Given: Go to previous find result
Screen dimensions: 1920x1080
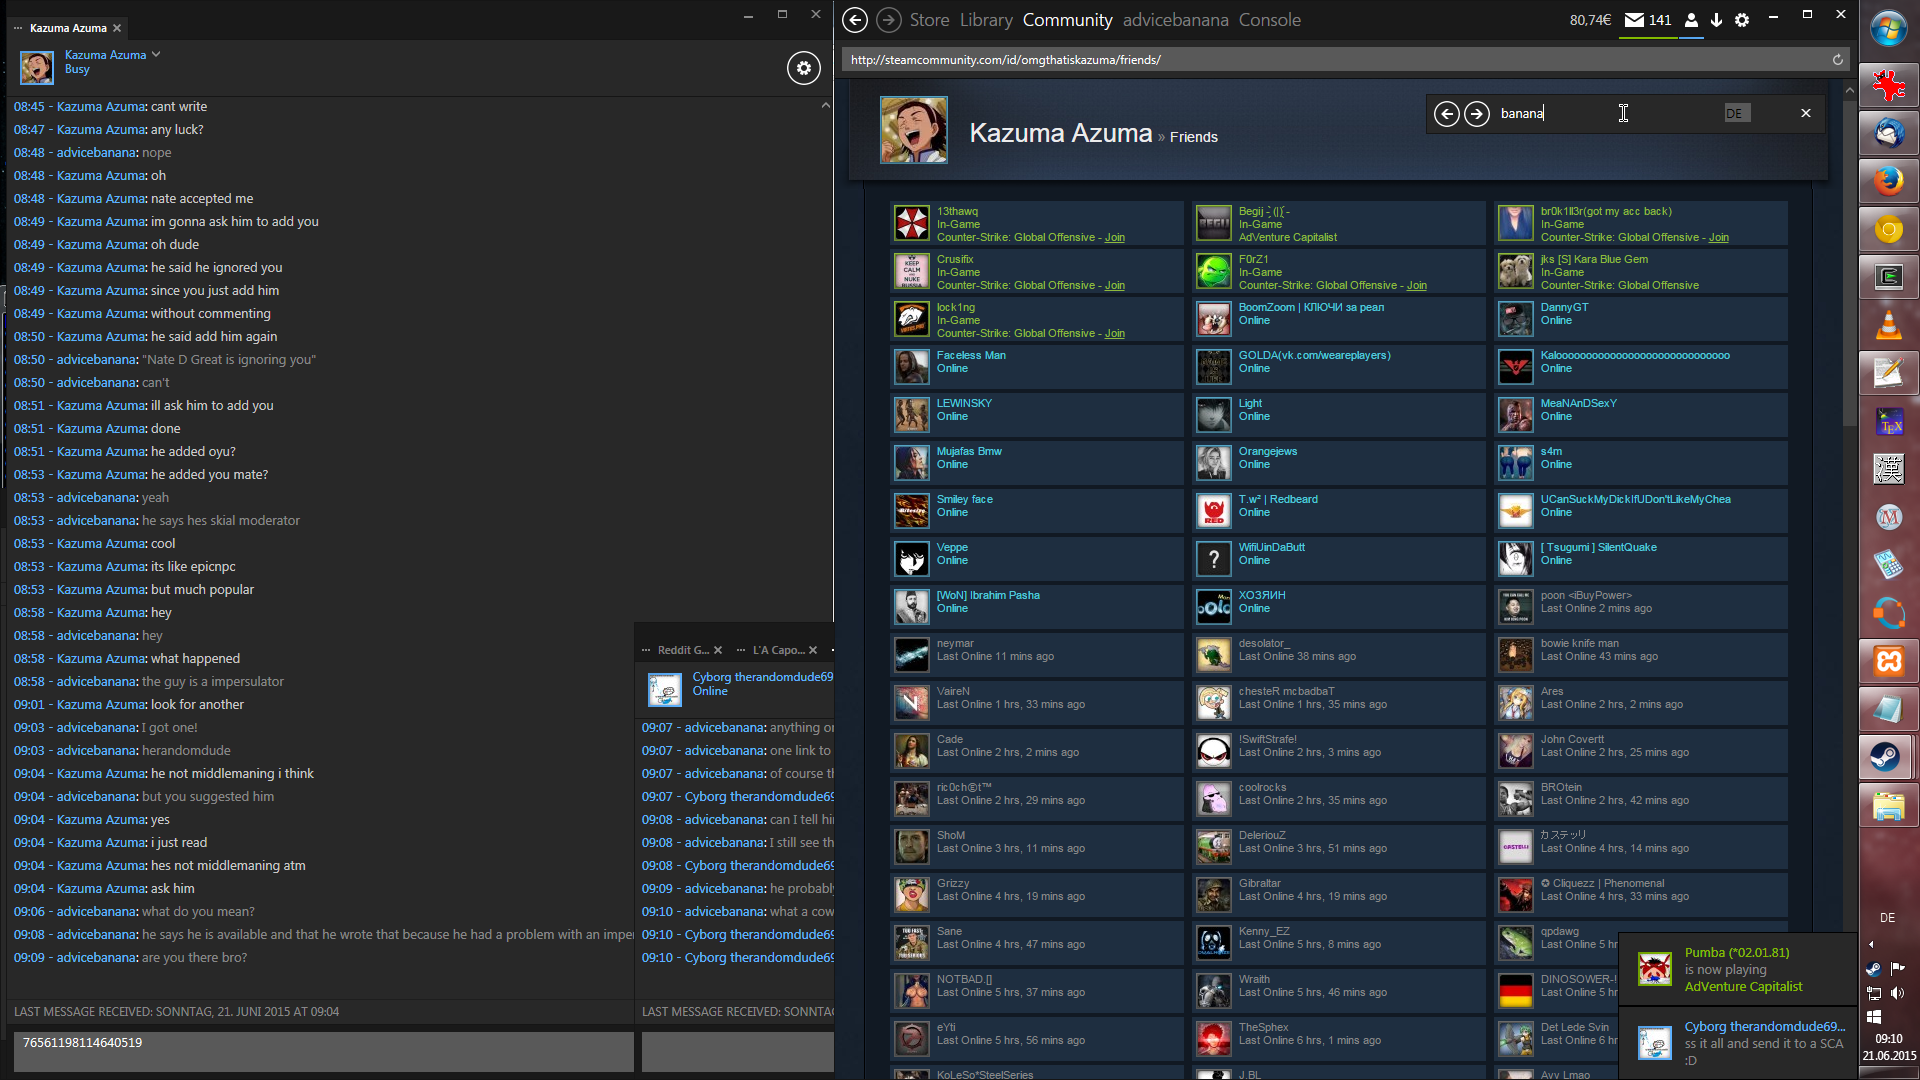Looking at the screenshot, I should (1446, 114).
